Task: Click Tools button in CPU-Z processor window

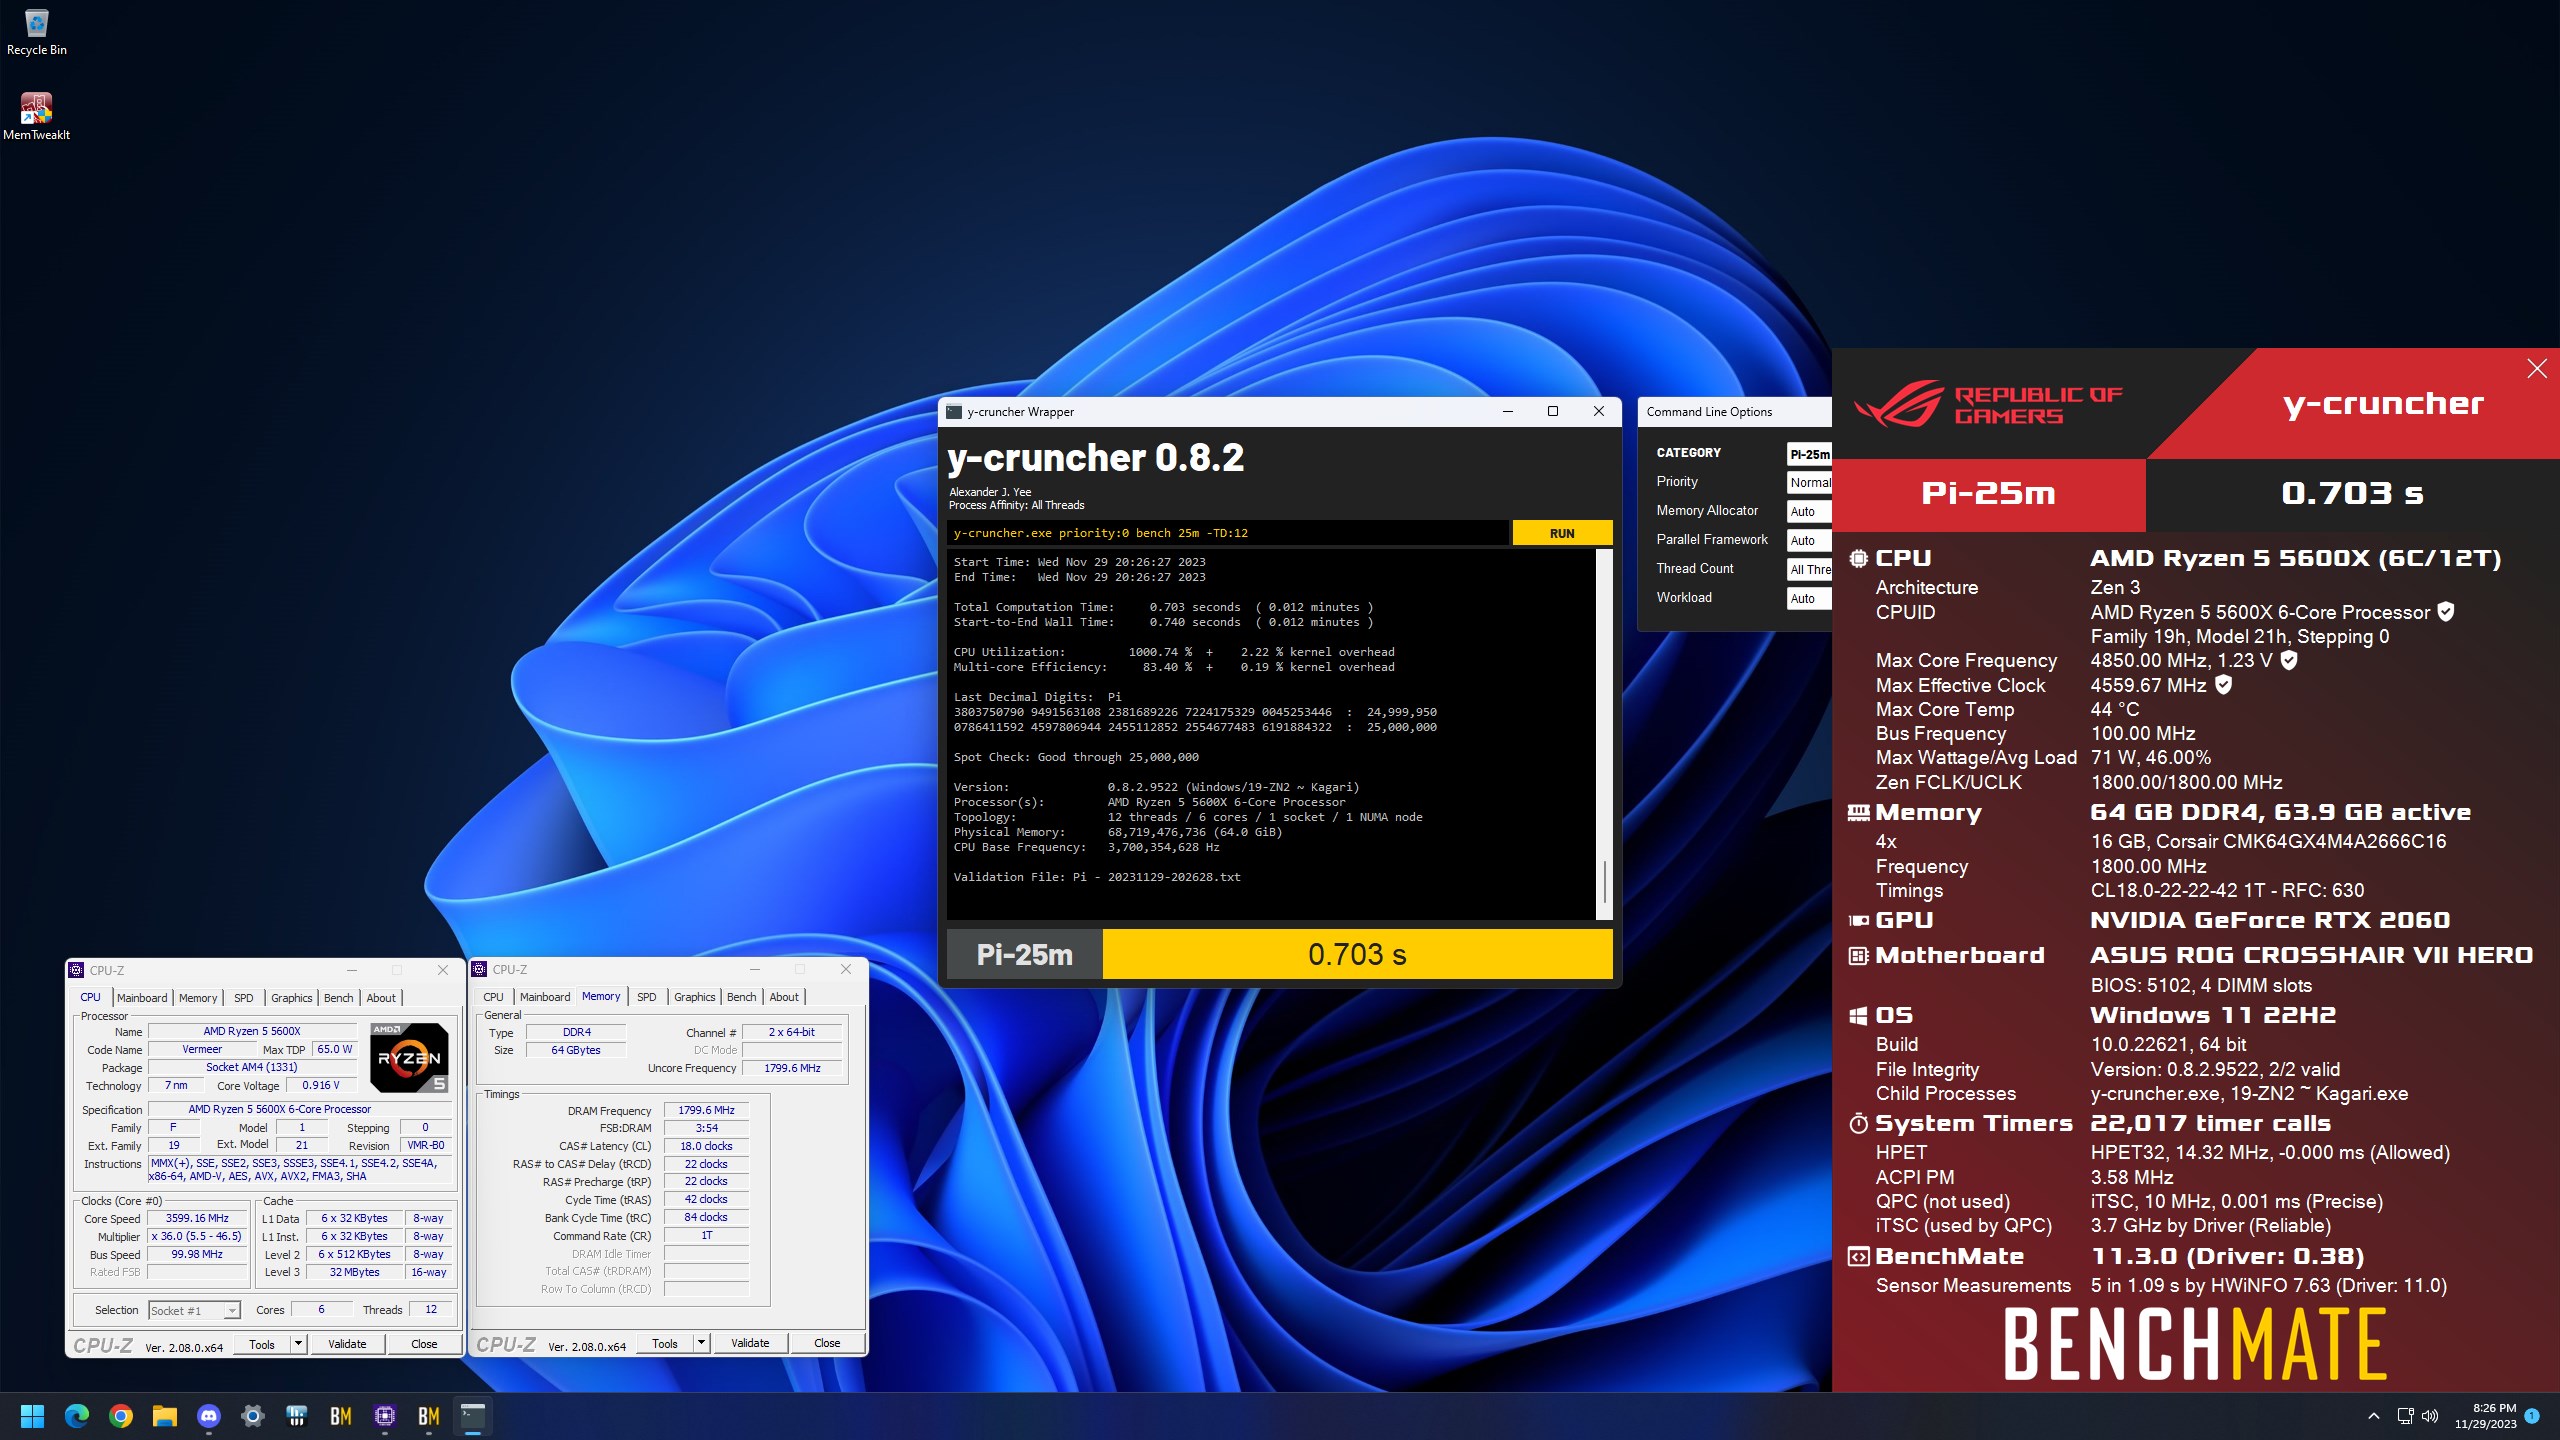Action: pos(262,1344)
